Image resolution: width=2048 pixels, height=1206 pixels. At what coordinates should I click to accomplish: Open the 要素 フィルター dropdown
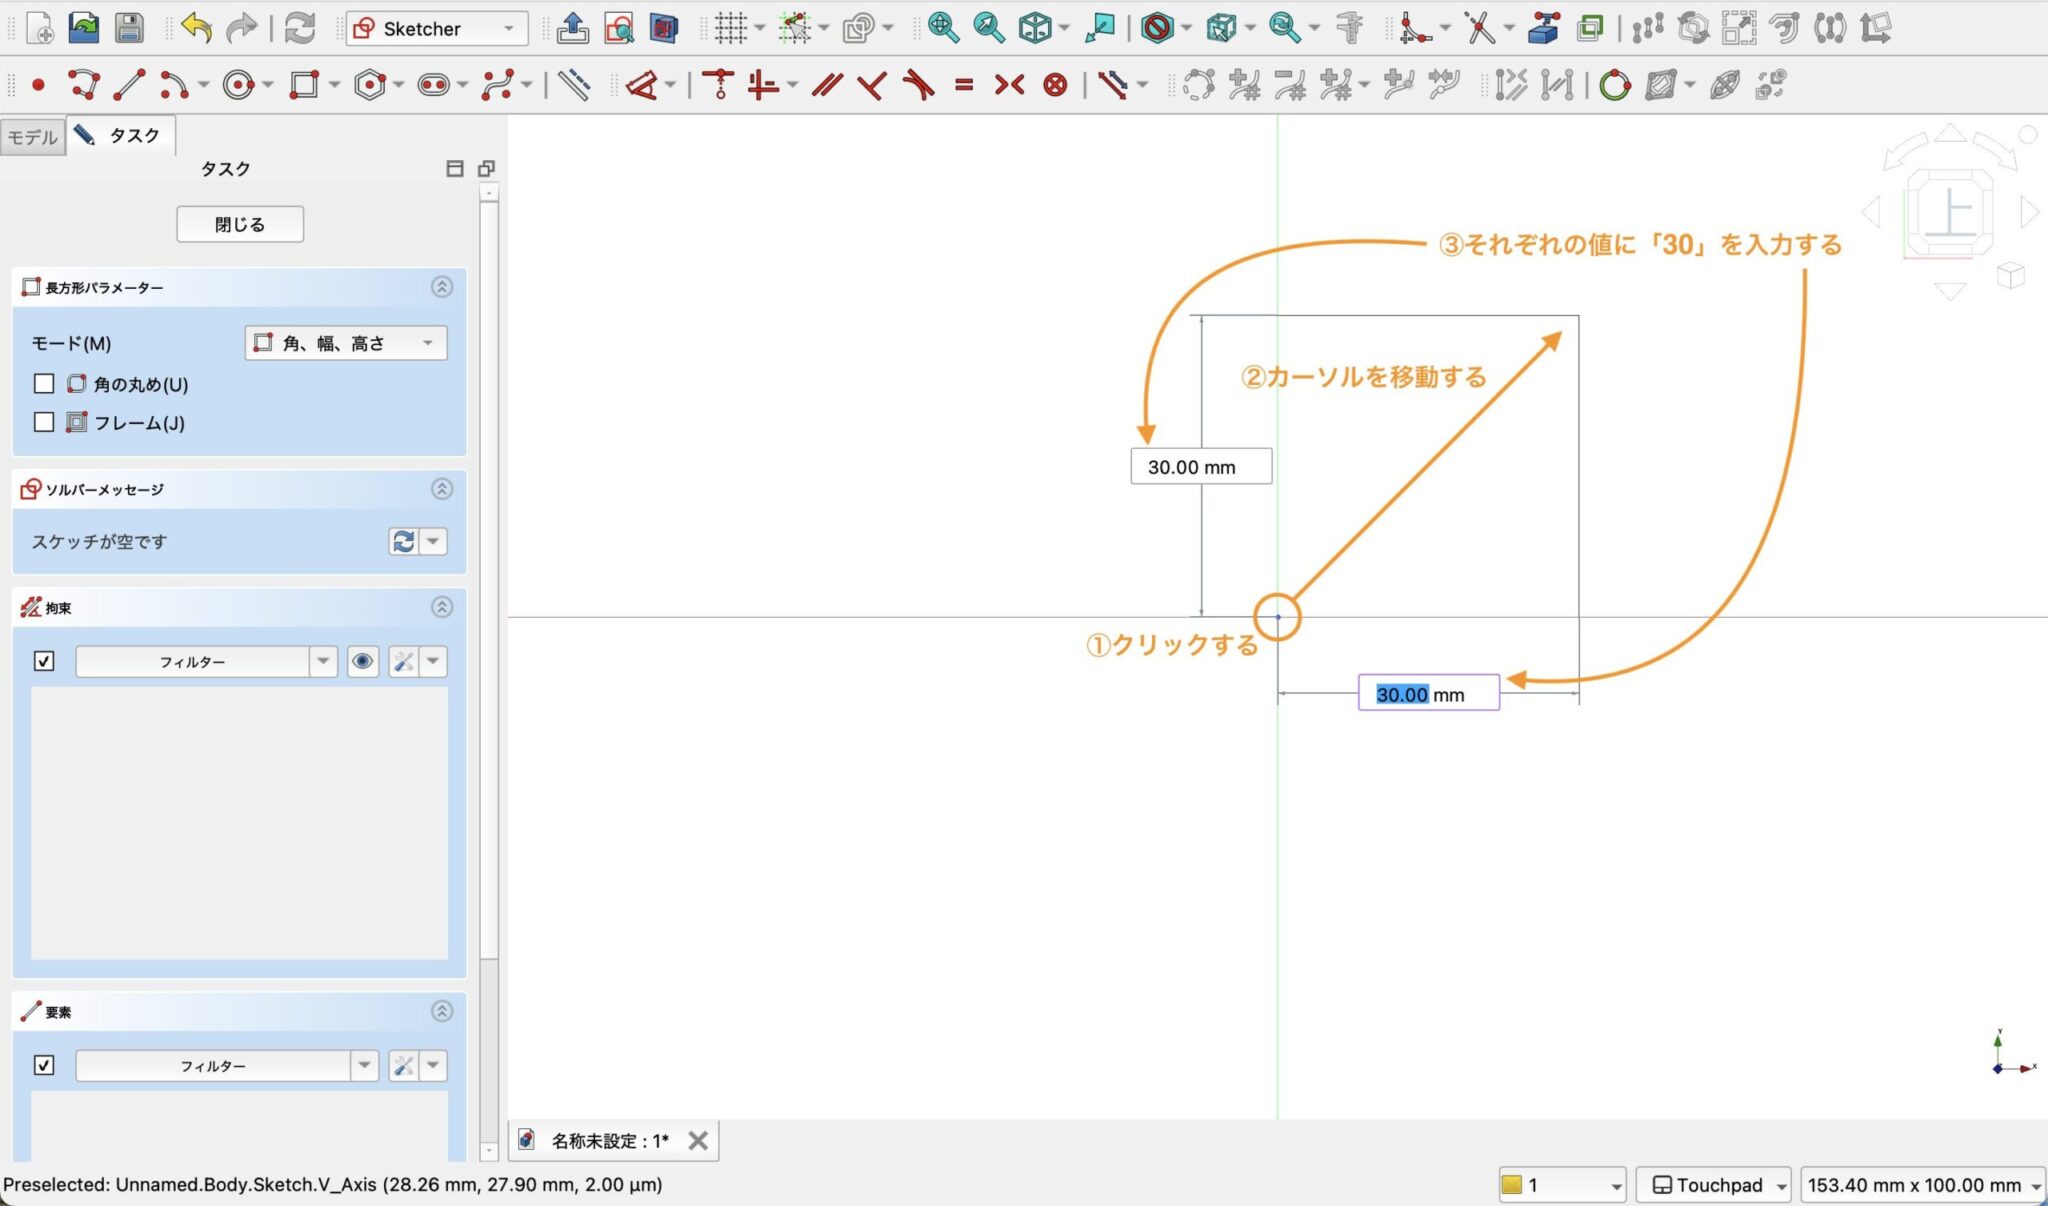click(227, 1065)
